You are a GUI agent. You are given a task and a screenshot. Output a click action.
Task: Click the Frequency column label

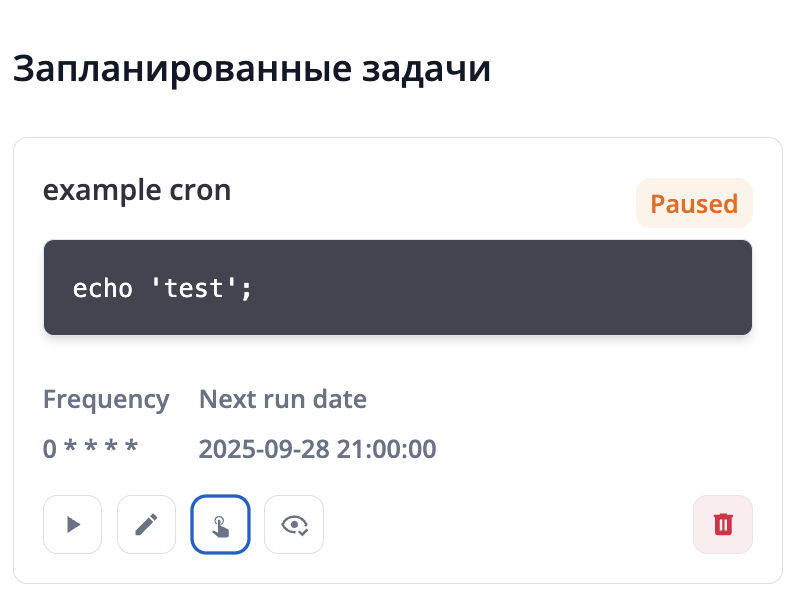click(106, 400)
